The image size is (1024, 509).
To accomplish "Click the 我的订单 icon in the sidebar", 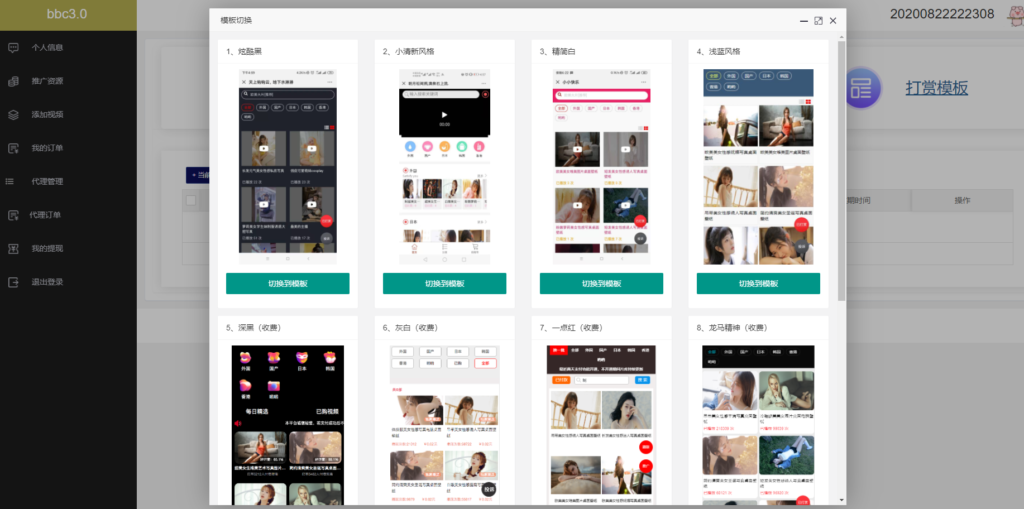I will coord(13,148).
